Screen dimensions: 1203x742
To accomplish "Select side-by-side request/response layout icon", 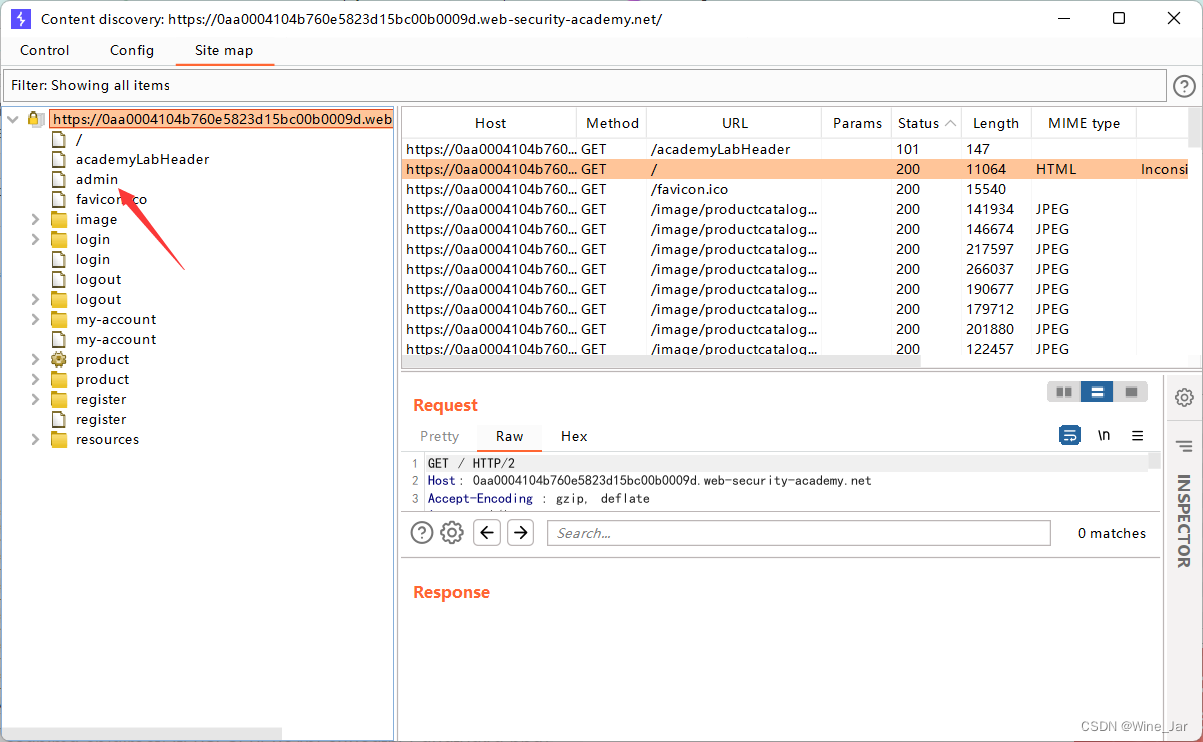I will click(x=1064, y=392).
